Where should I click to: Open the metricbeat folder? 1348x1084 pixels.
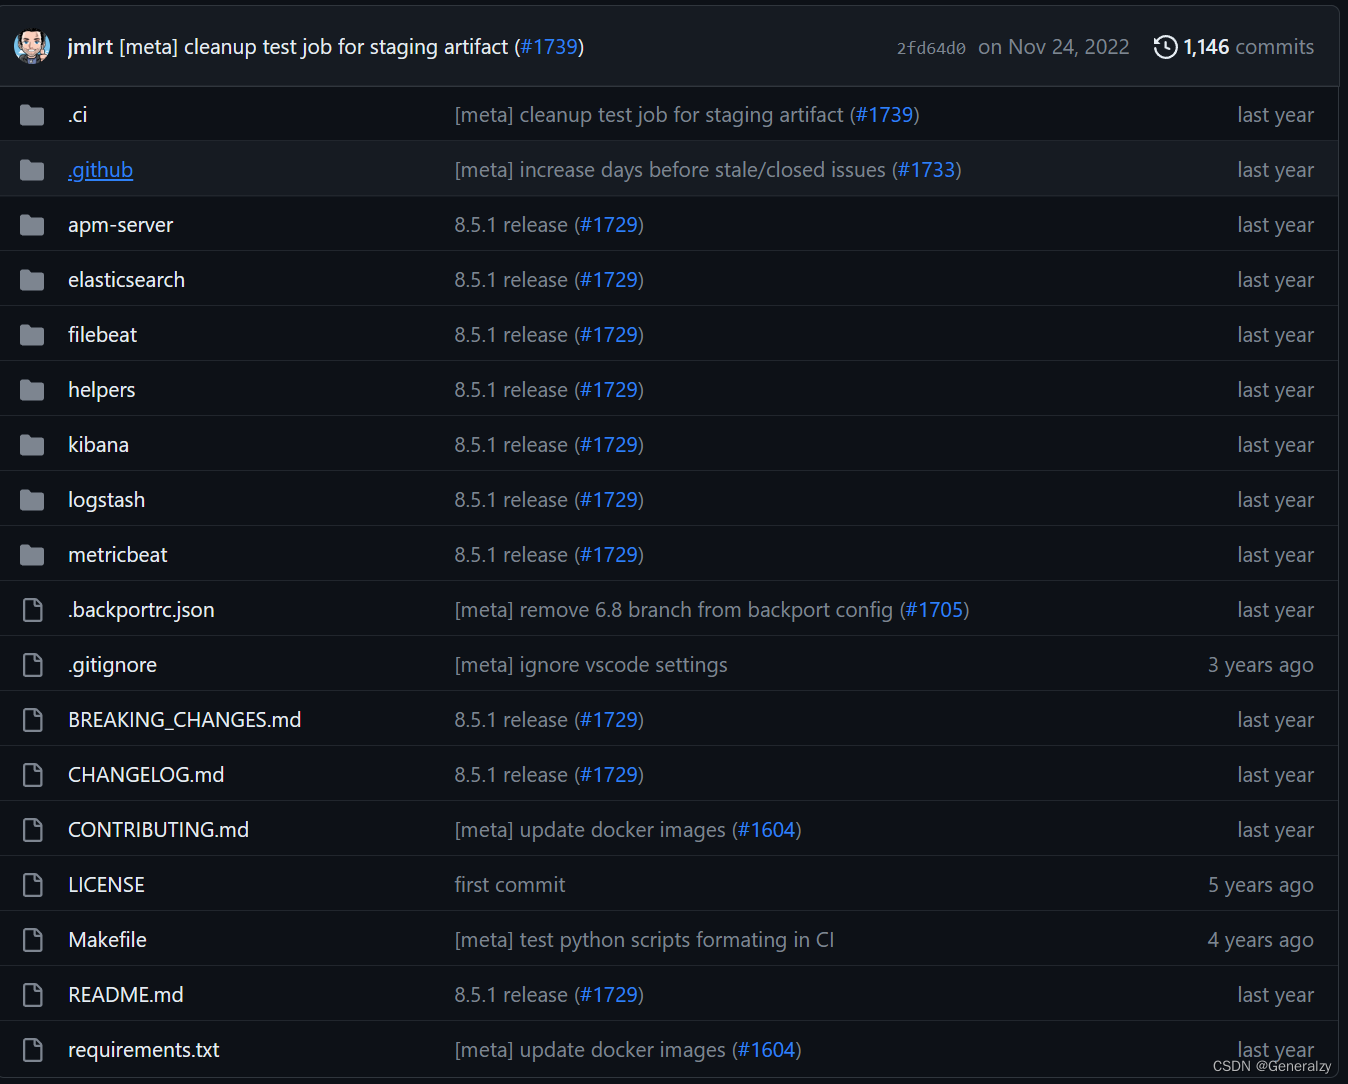117,555
